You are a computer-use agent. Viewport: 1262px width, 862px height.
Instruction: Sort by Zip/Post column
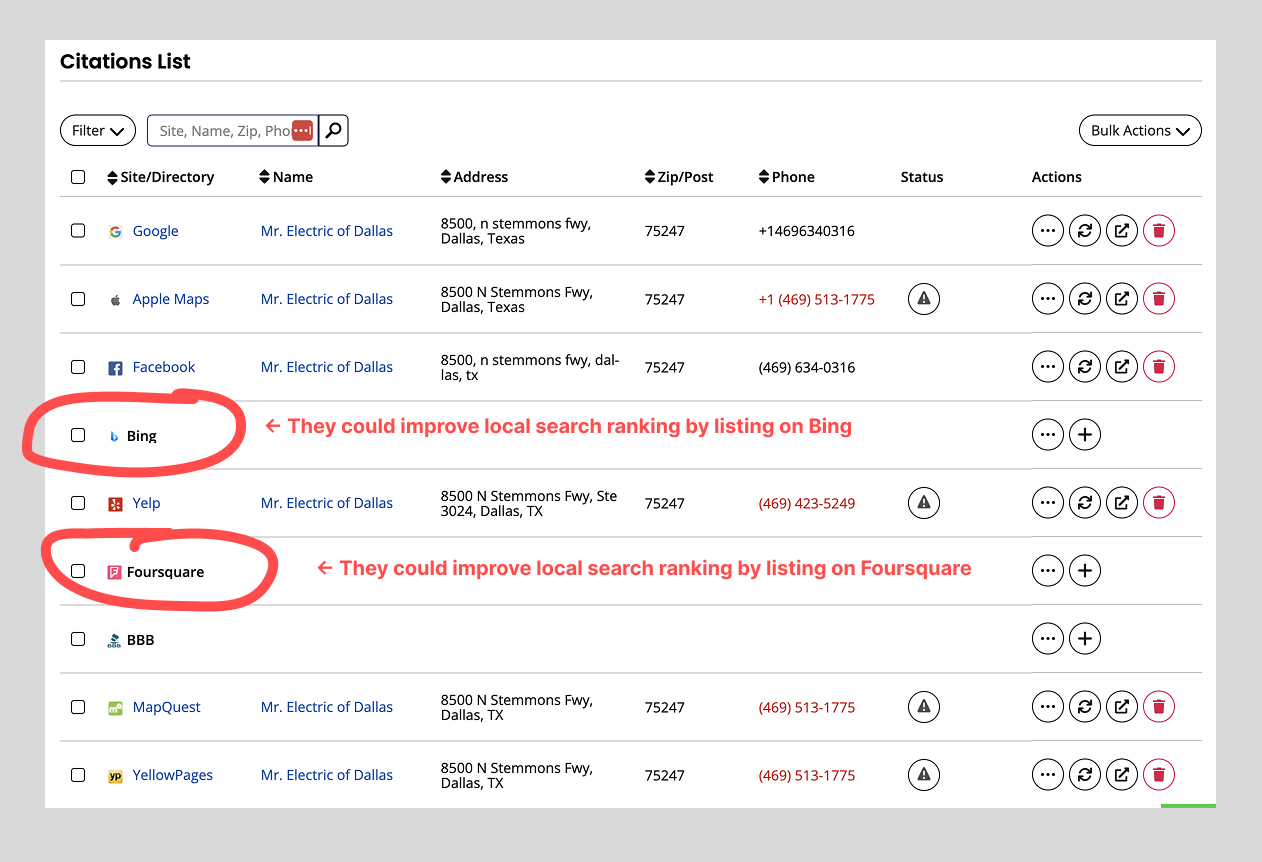pyautogui.click(x=679, y=177)
